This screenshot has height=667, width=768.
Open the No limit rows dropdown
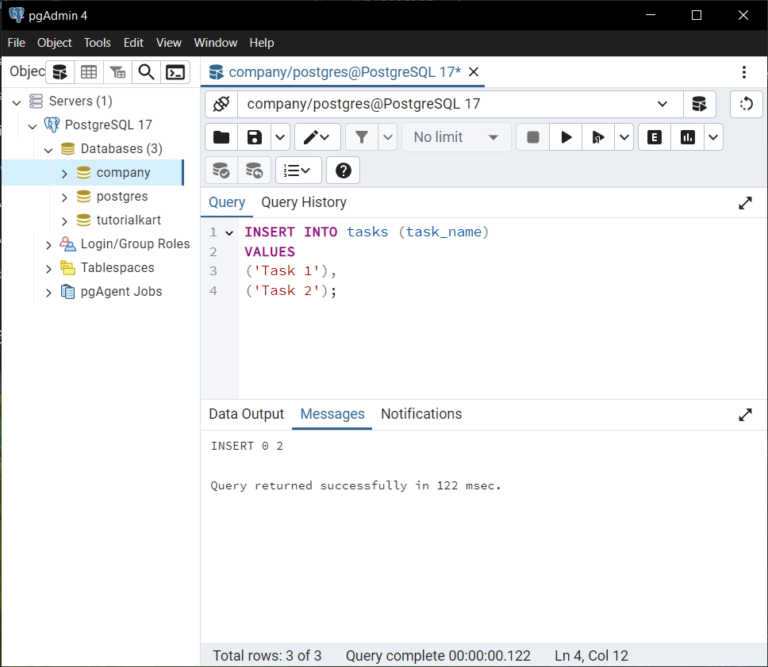pyautogui.click(x=456, y=137)
